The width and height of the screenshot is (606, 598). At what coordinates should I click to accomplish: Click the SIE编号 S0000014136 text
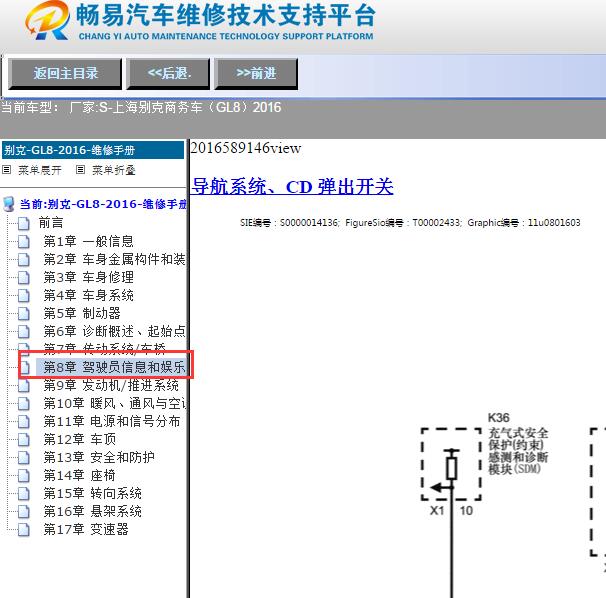click(289, 223)
